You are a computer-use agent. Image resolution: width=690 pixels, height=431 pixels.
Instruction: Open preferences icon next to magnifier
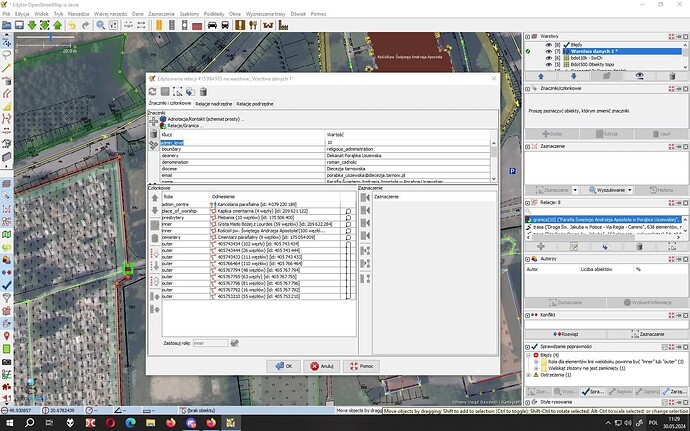pyautogui.click(x=113, y=25)
